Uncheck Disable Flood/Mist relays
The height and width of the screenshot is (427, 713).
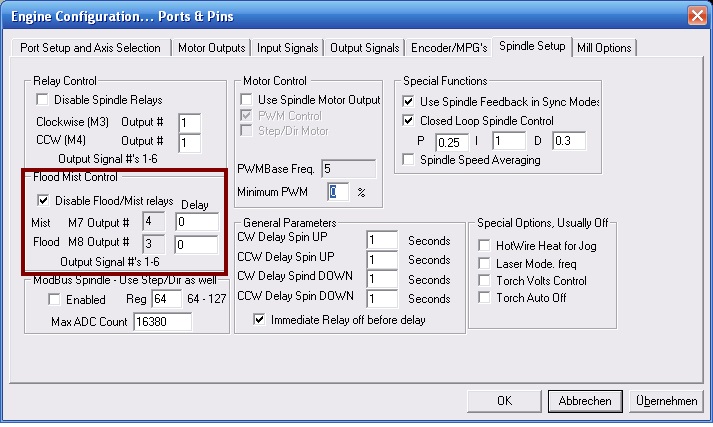[42, 200]
